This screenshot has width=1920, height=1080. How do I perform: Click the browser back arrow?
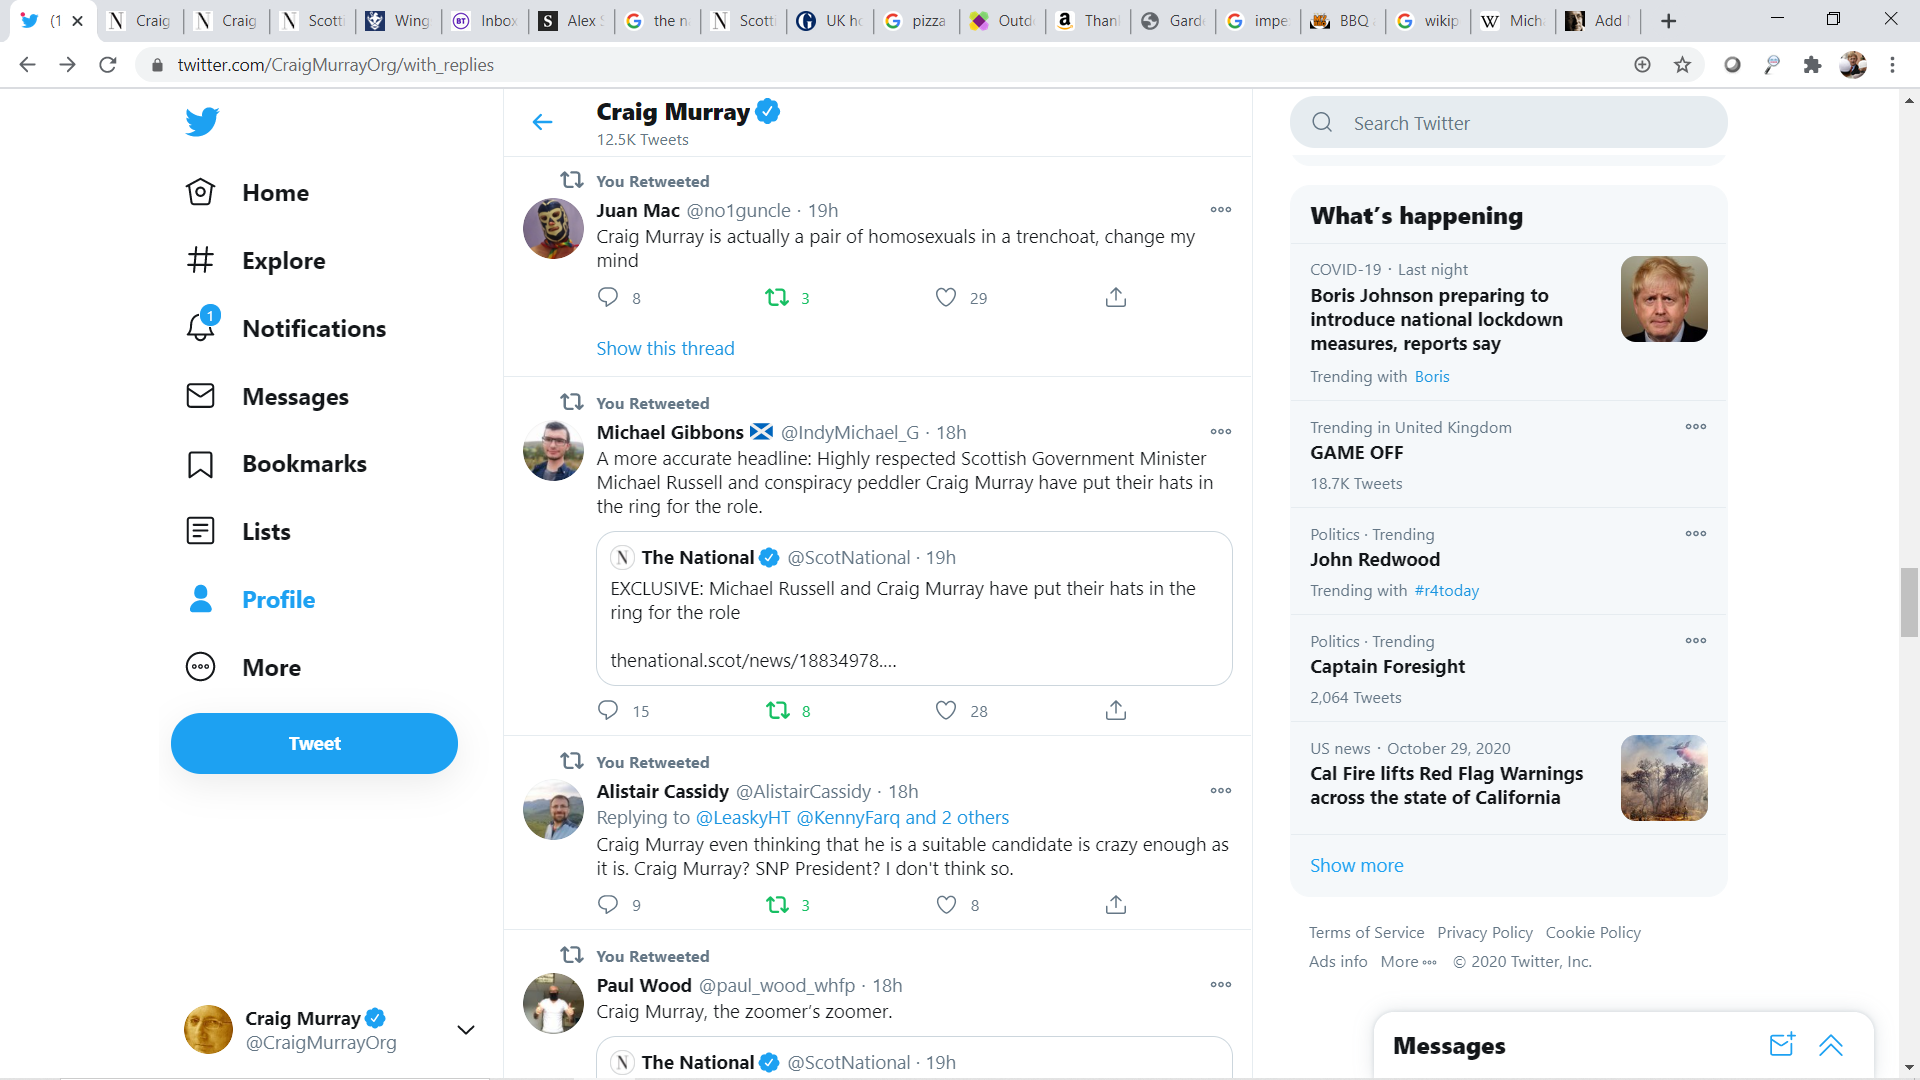point(27,65)
